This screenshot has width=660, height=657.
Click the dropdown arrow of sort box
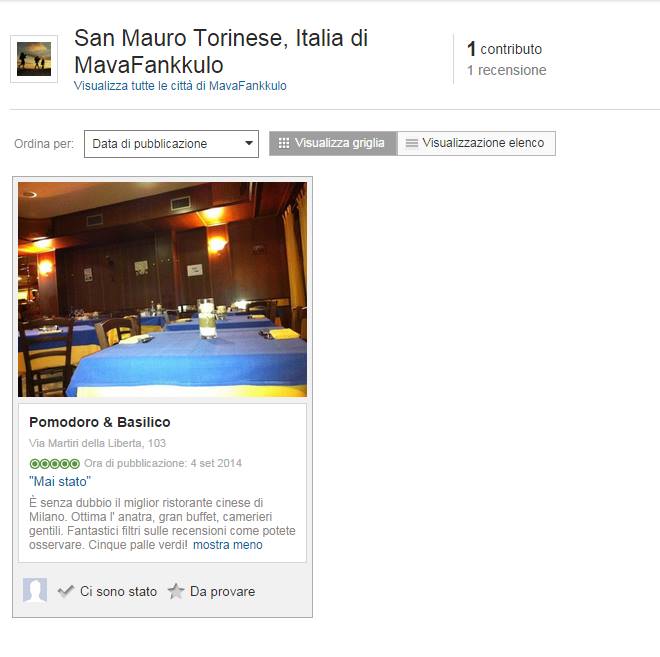[x=249, y=143]
